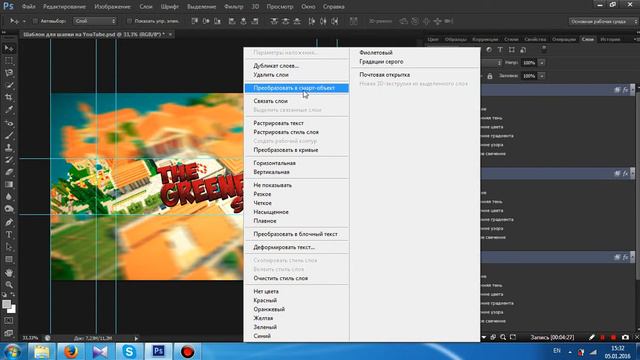
Task: Select the Blur tool
Action: [x=9, y=196]
